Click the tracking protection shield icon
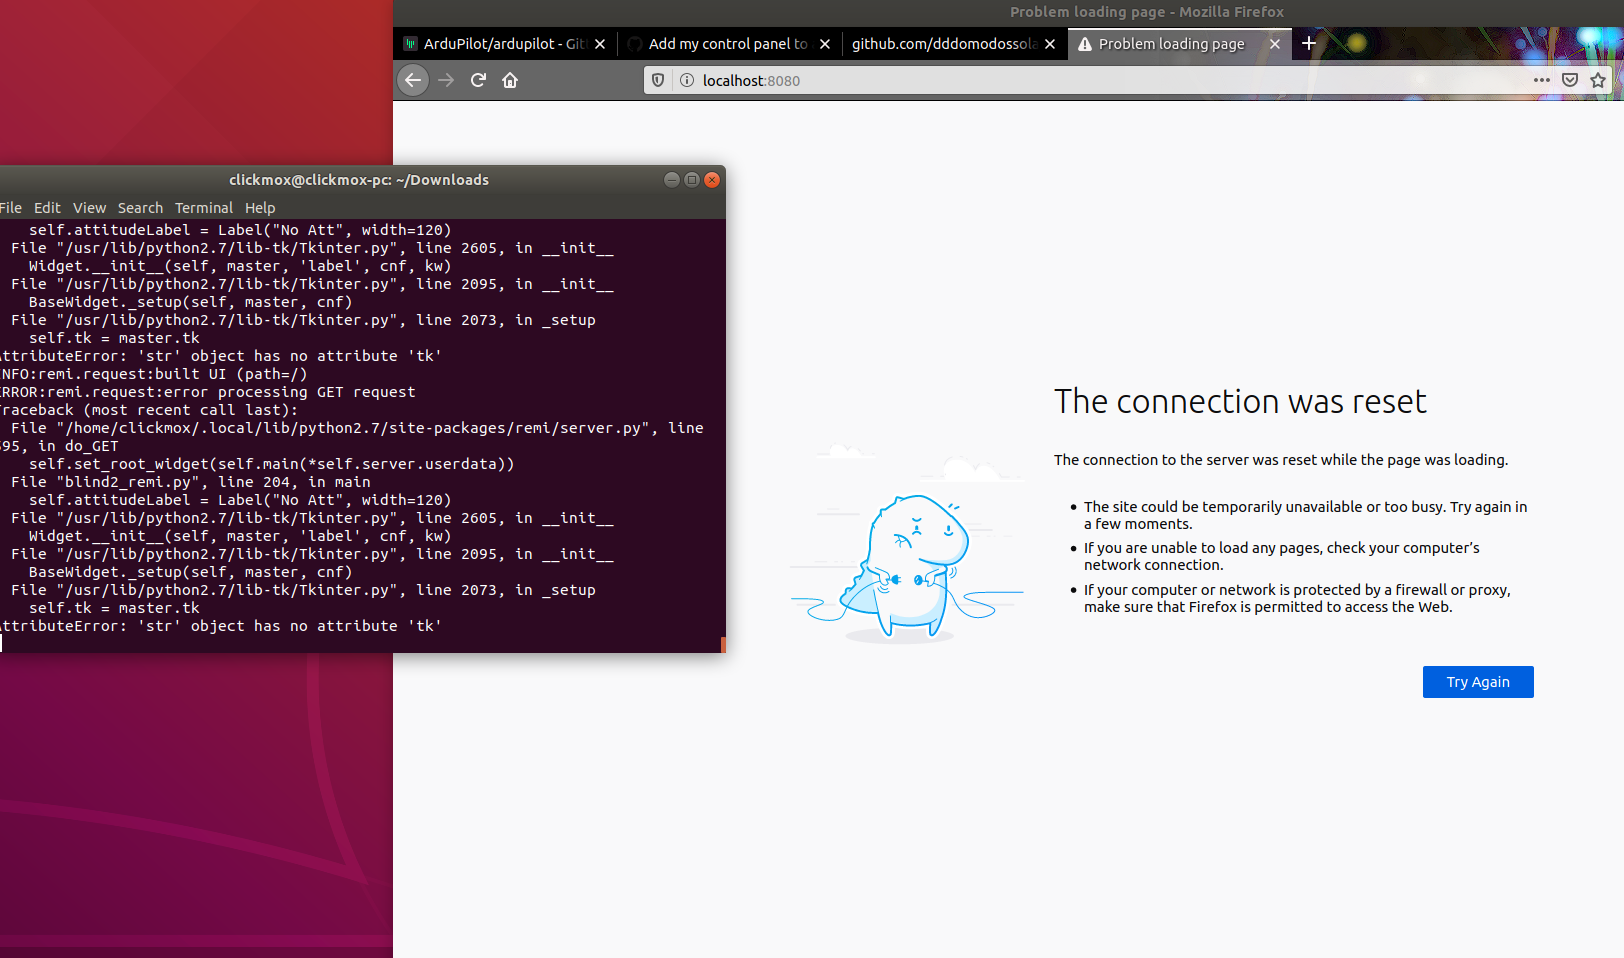Image resolution: width=1624 pixels, height=958 pixels. pyautogui.click(x=657, y=80)
